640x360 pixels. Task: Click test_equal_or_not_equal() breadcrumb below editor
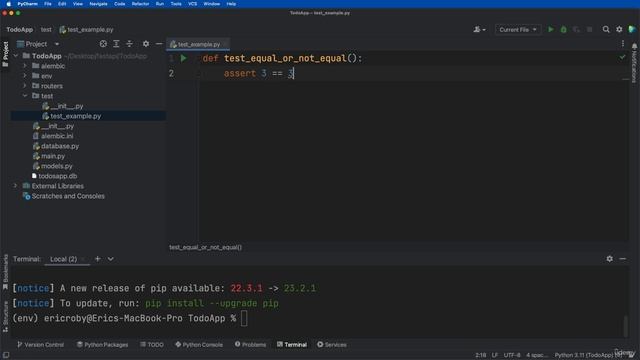(x=205, y=247)
